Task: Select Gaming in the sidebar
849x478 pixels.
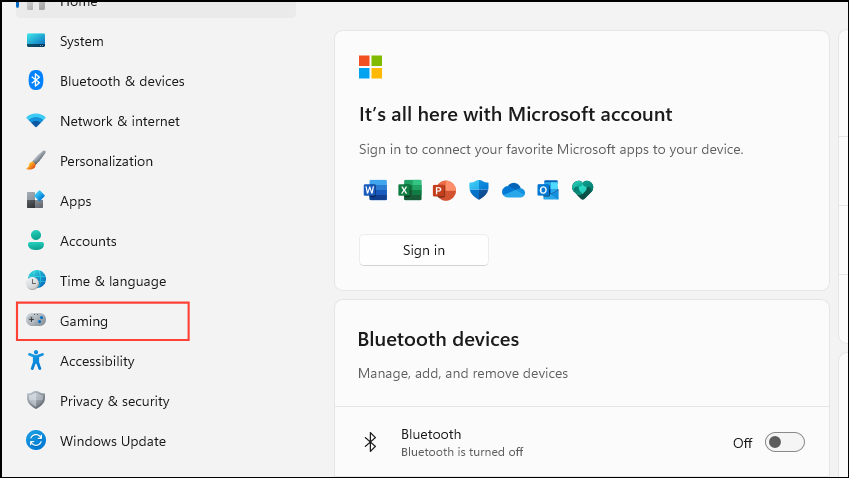Action: [x=103, y=321]
